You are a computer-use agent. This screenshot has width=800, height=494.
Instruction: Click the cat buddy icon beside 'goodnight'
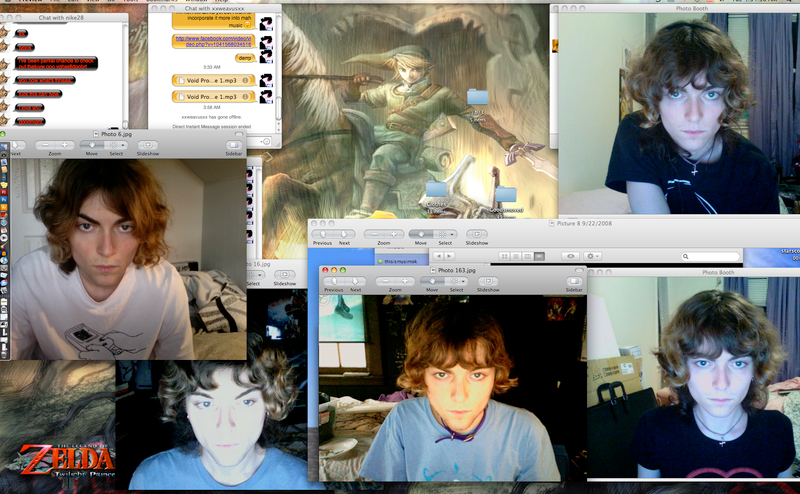tap(5, 121)
